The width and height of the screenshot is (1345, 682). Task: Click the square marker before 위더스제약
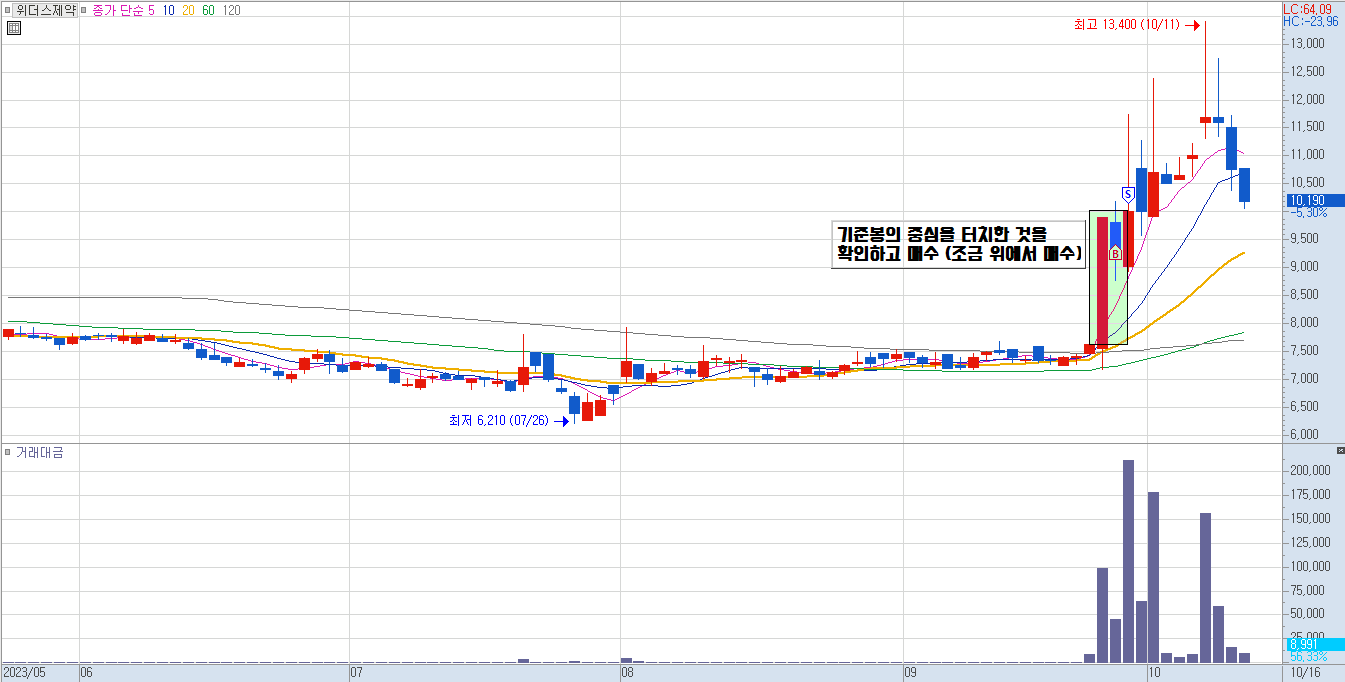pos(9,10)
